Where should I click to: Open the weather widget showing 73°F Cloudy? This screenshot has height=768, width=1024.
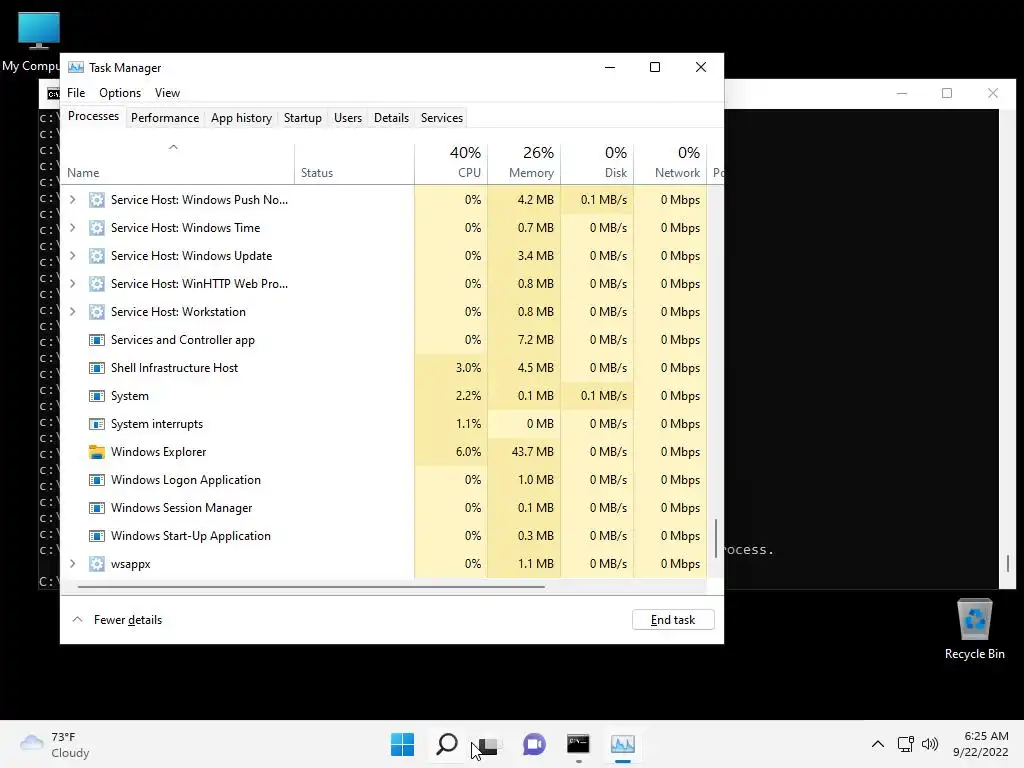55,744
